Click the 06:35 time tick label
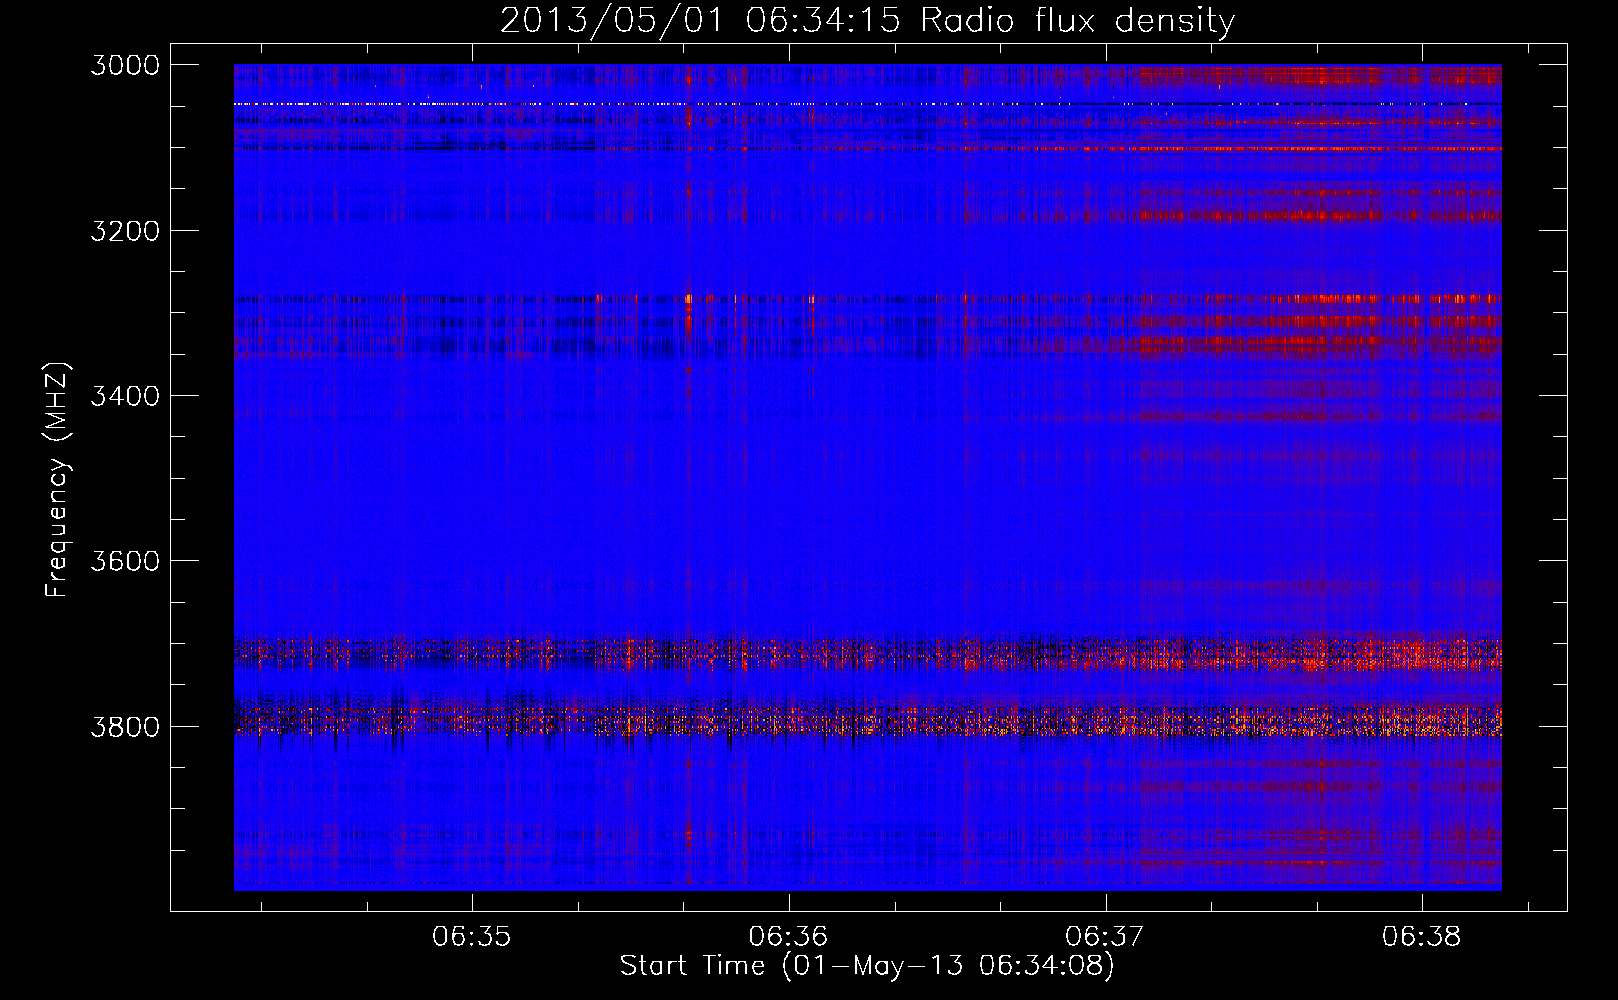Image resolution: width=1618 pixels, height=1000 pixels. tap(472, 937)
